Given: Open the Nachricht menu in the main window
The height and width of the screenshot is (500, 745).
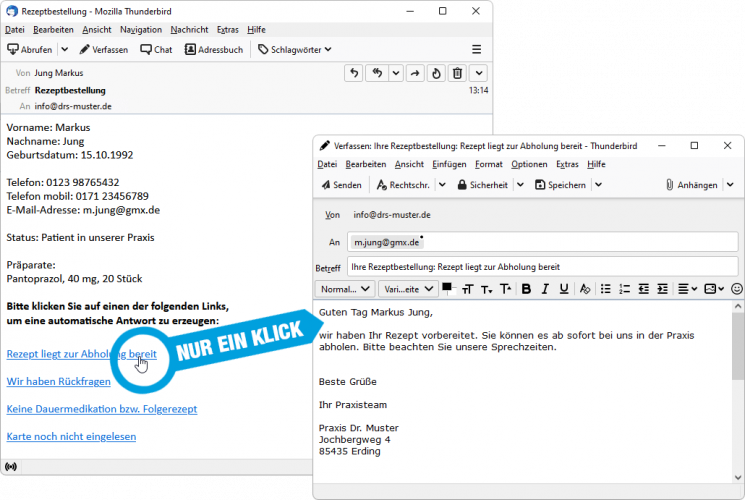Looking at the screenshot, I should [x=189, y=30].
